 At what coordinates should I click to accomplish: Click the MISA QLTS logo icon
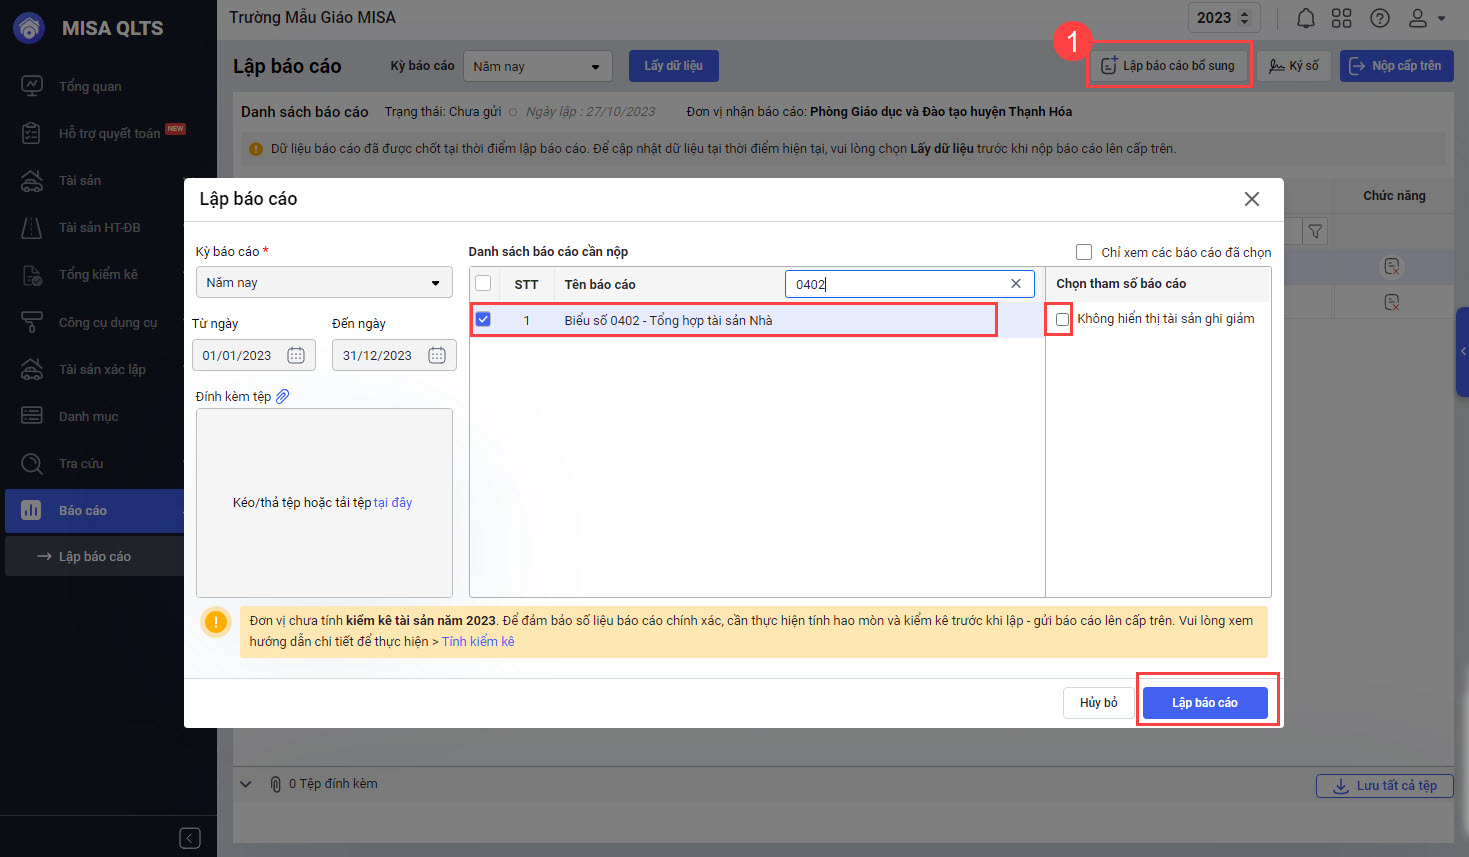click(x=30, y=28)
